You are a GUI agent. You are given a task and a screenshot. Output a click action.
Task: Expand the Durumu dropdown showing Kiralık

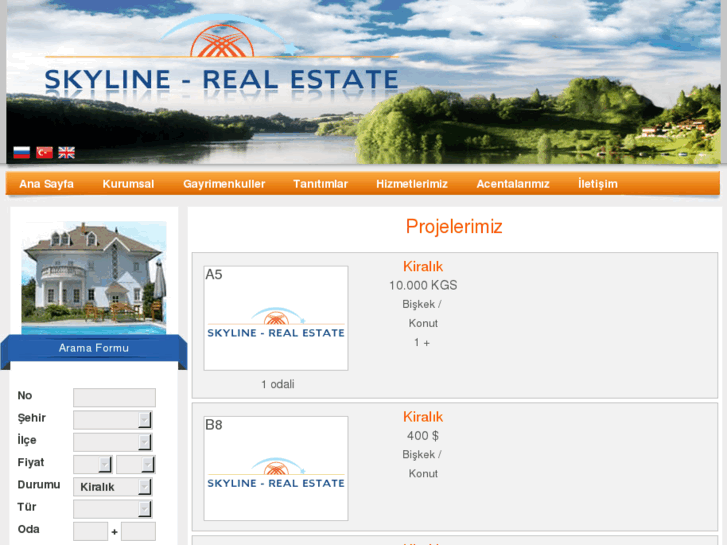pyautogui.click(x=113, y=487)
